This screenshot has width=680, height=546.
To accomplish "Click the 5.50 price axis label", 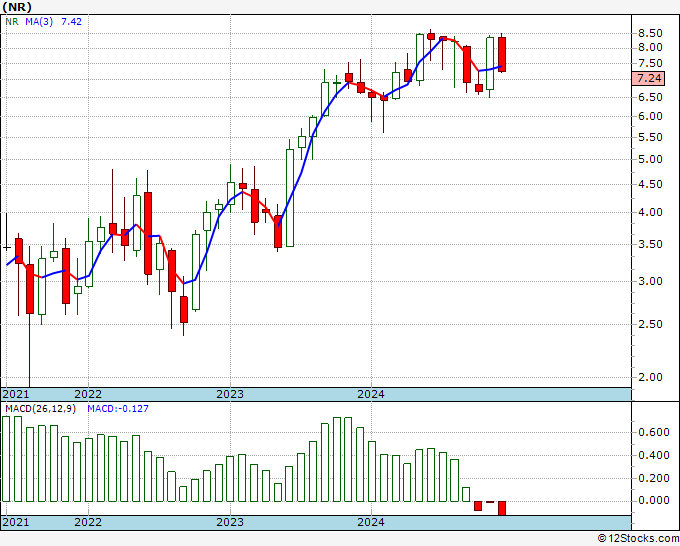I will tap(650, 137).
